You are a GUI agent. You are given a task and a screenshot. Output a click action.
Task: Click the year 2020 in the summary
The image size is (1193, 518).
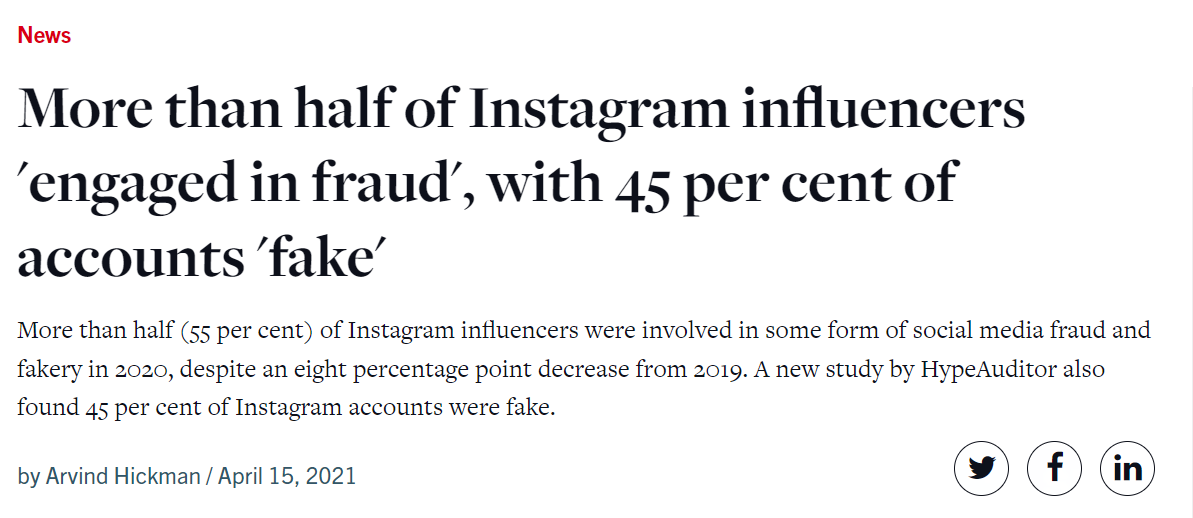pos(142,370)
